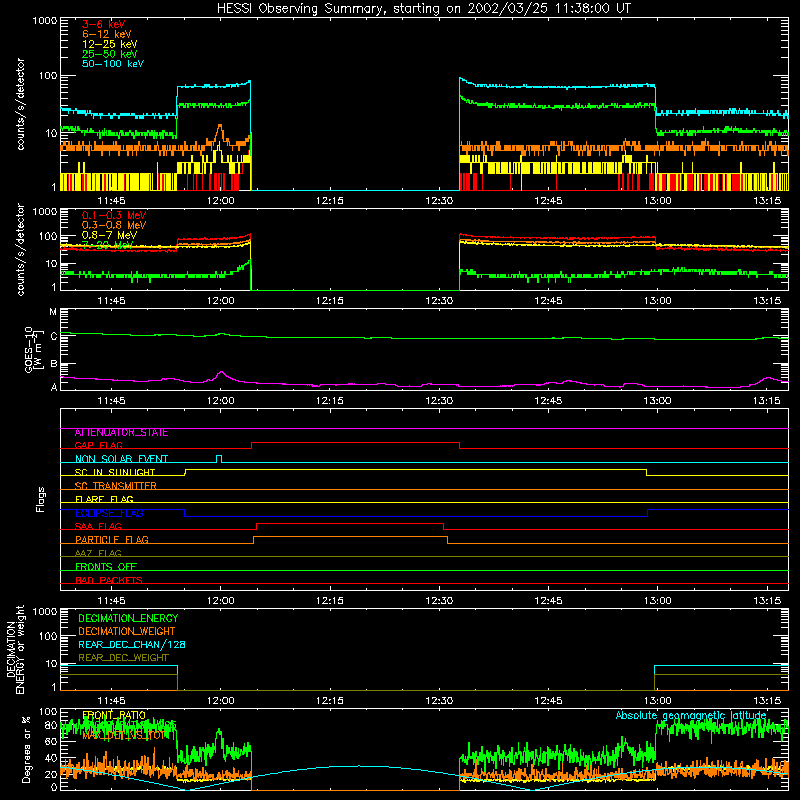Click the 0.3-0.8 MeV legend entry
This screenshot has height=800, width=800.
coord(114,225)
